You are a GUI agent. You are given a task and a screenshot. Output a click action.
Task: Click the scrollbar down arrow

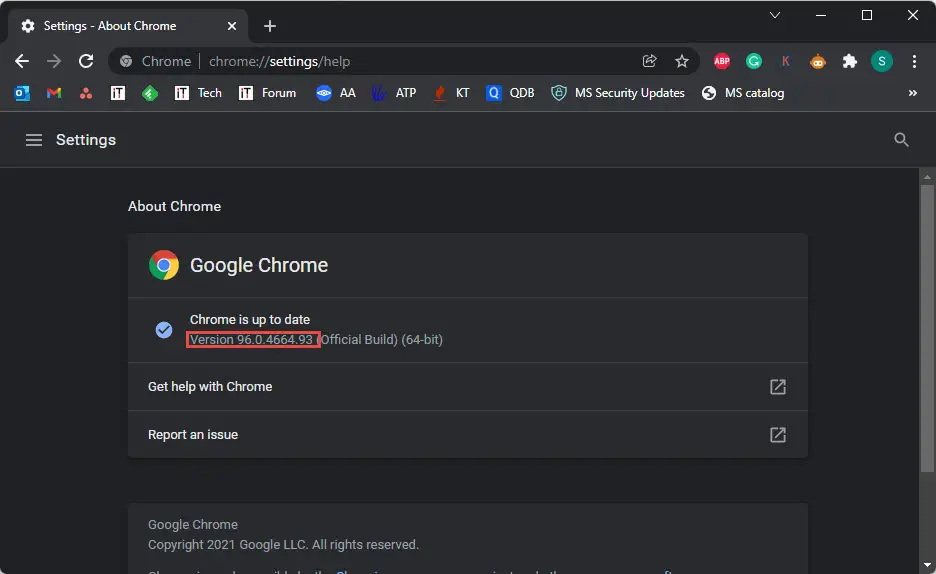click(x=927, y=564)
